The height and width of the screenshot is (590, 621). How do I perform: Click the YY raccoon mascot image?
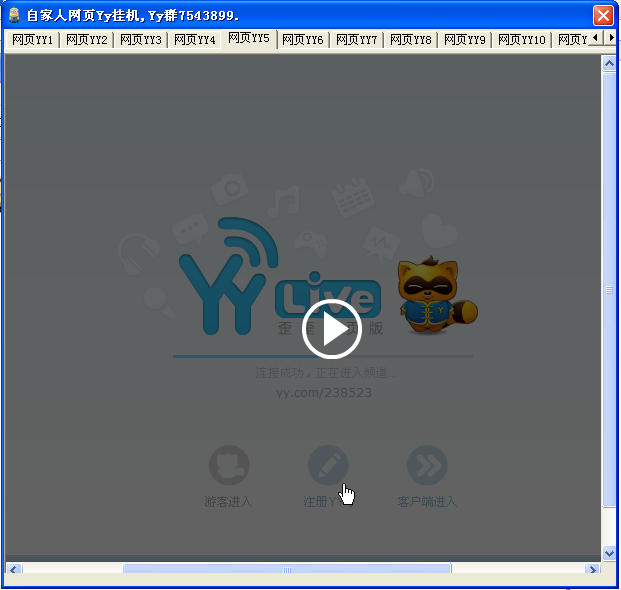click(438, 295)
